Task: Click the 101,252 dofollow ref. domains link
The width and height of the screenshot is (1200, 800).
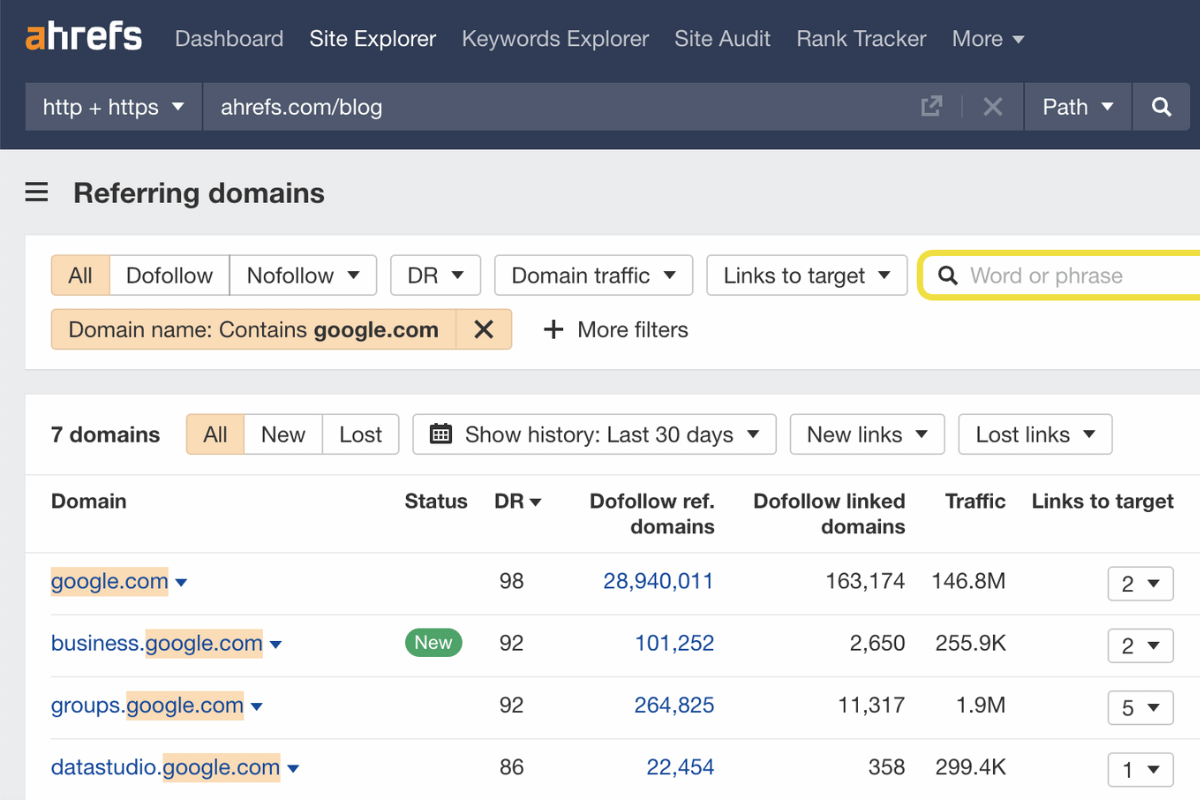Action: click(x=674, y=643)
